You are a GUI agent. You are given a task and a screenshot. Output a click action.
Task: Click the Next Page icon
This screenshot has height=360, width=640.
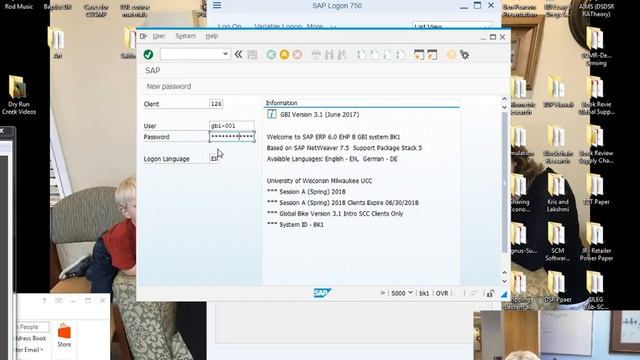(387, 55)
